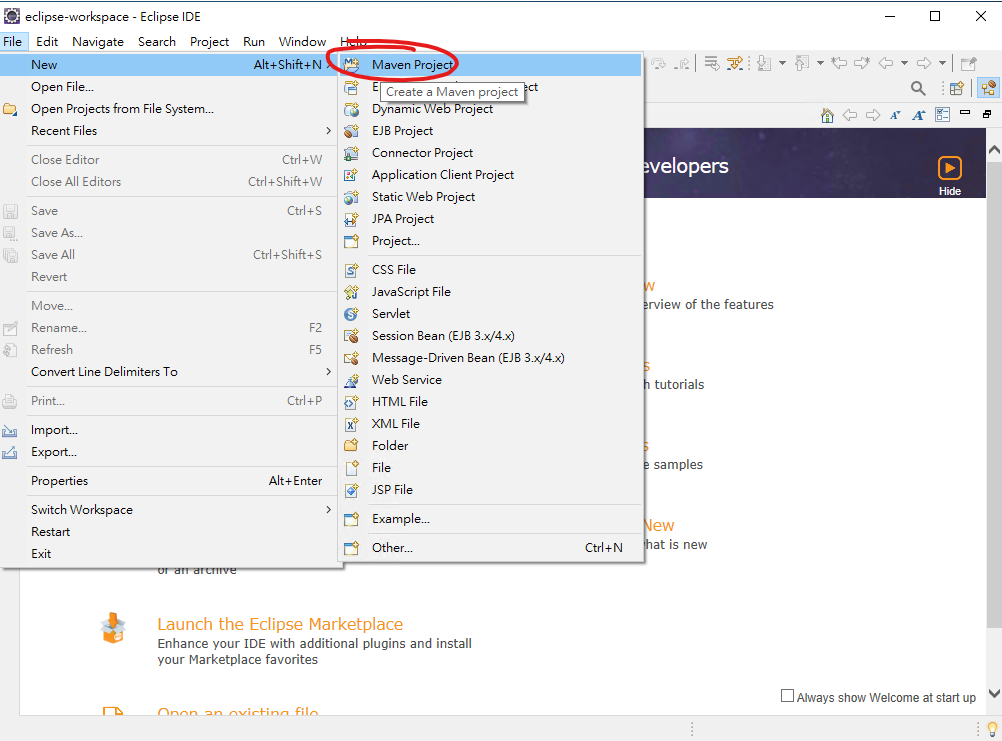The image size is (1002, 741).
Task: Expand the Recent Files submenu
Action: pyautogui.click(x=169, y=130)
